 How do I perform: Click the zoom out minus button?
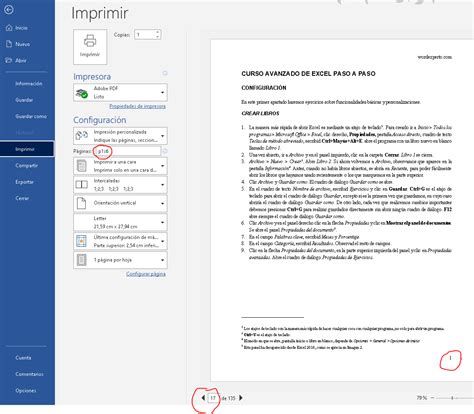(x=433, y=398)
